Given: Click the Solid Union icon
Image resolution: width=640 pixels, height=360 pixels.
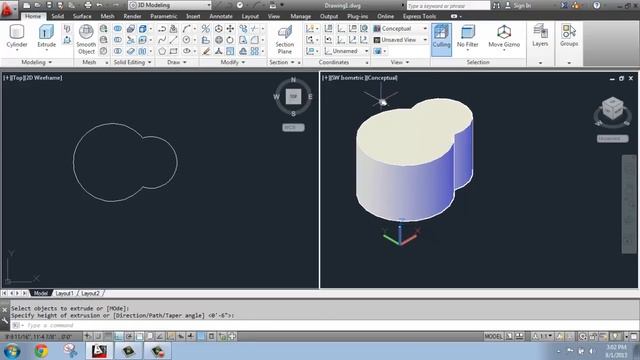Looking at the screenshot, I should coord(118,29).
